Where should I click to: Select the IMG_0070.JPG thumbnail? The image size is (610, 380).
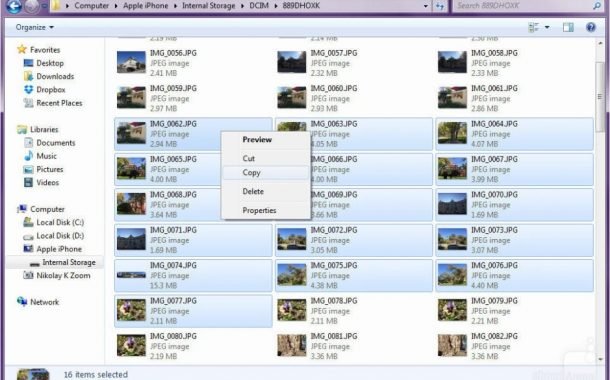coord(452,204)
